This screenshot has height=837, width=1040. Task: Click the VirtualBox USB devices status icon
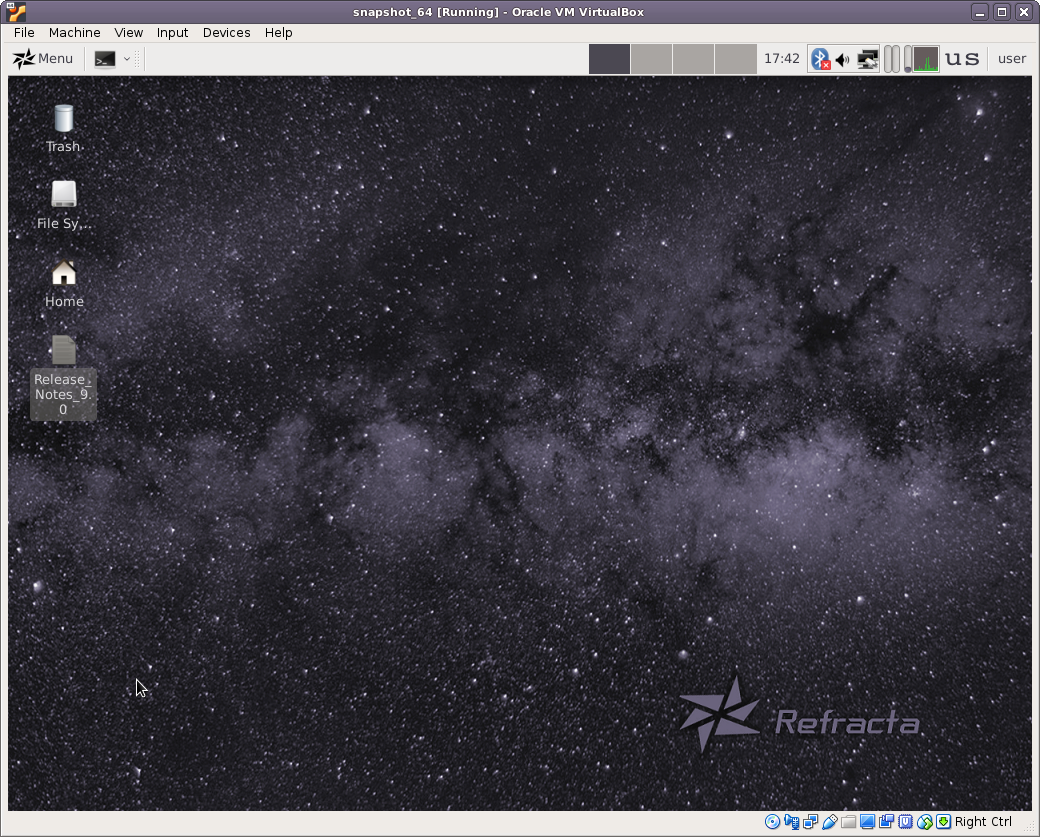(x=829, y=822)
